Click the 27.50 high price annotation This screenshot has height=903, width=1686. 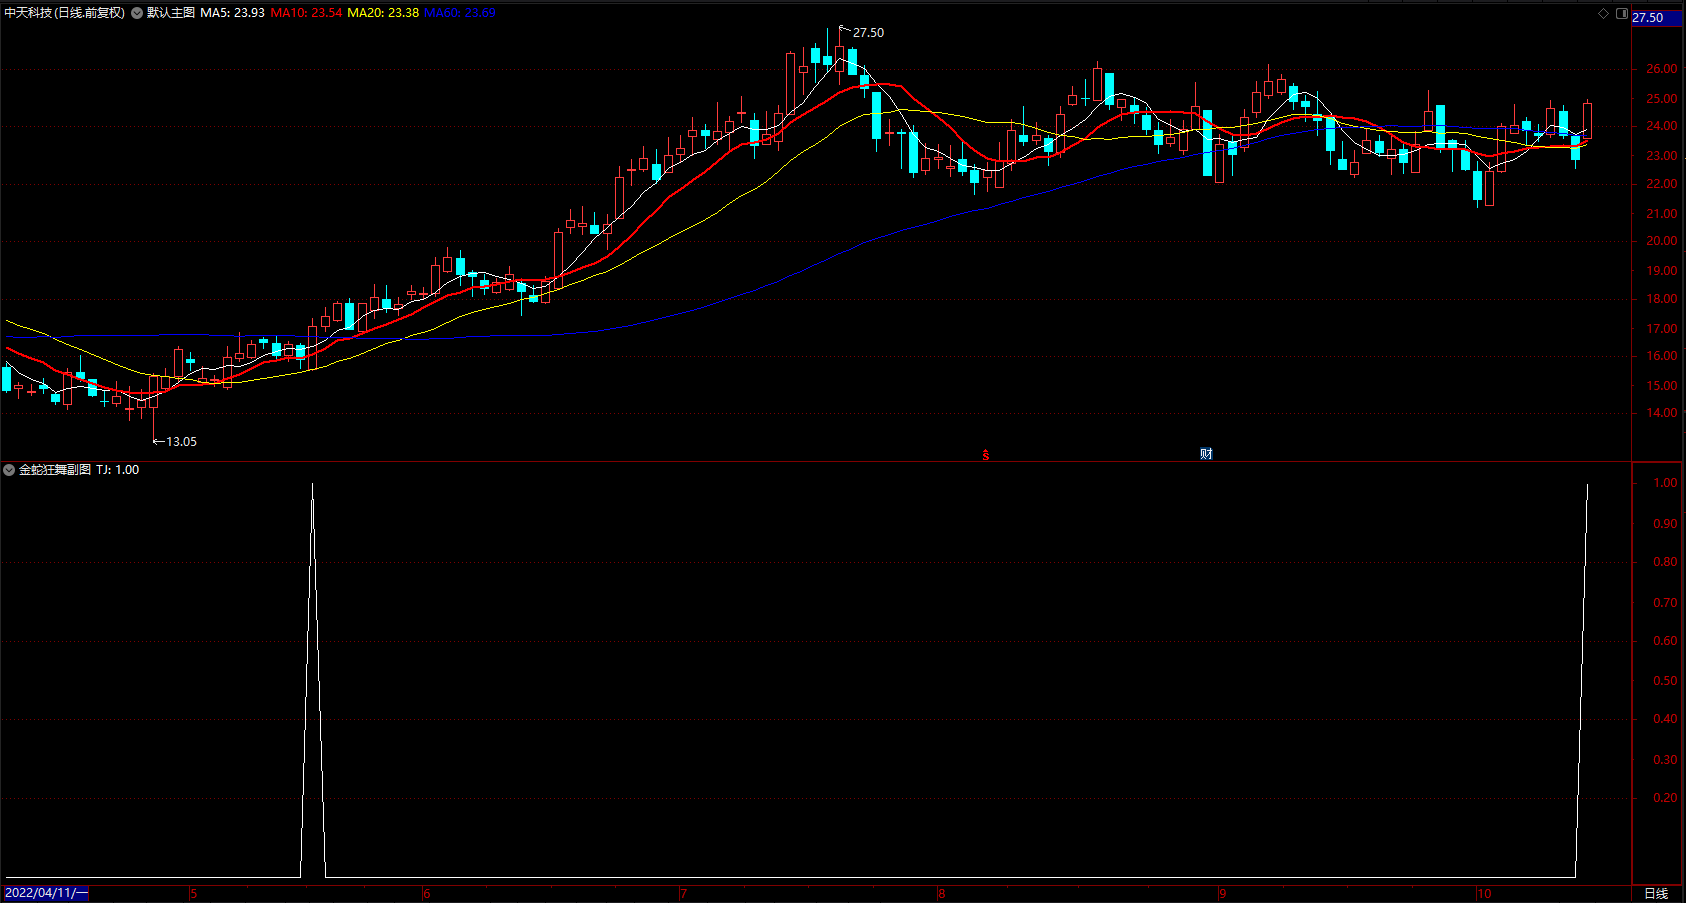coord(868,33)
